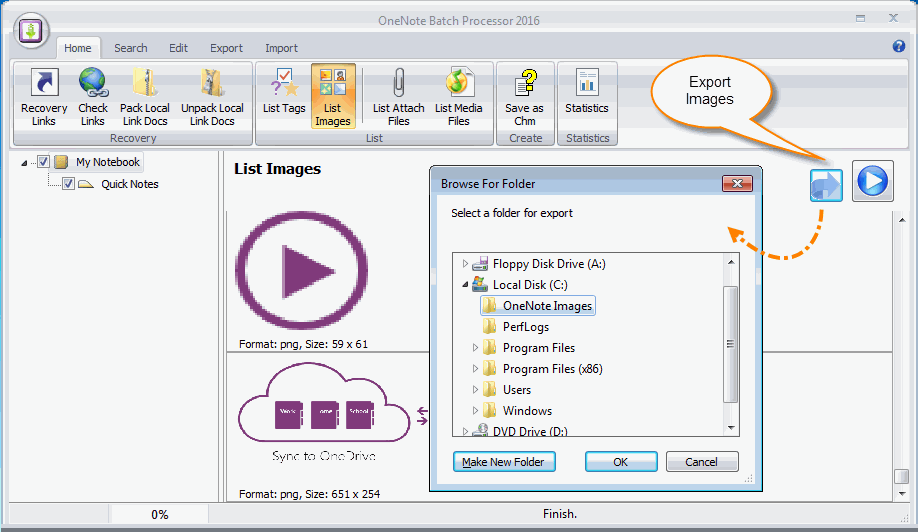
Task: Expand the DVD Drive (D:) node
Action: (x=465, y=431)
